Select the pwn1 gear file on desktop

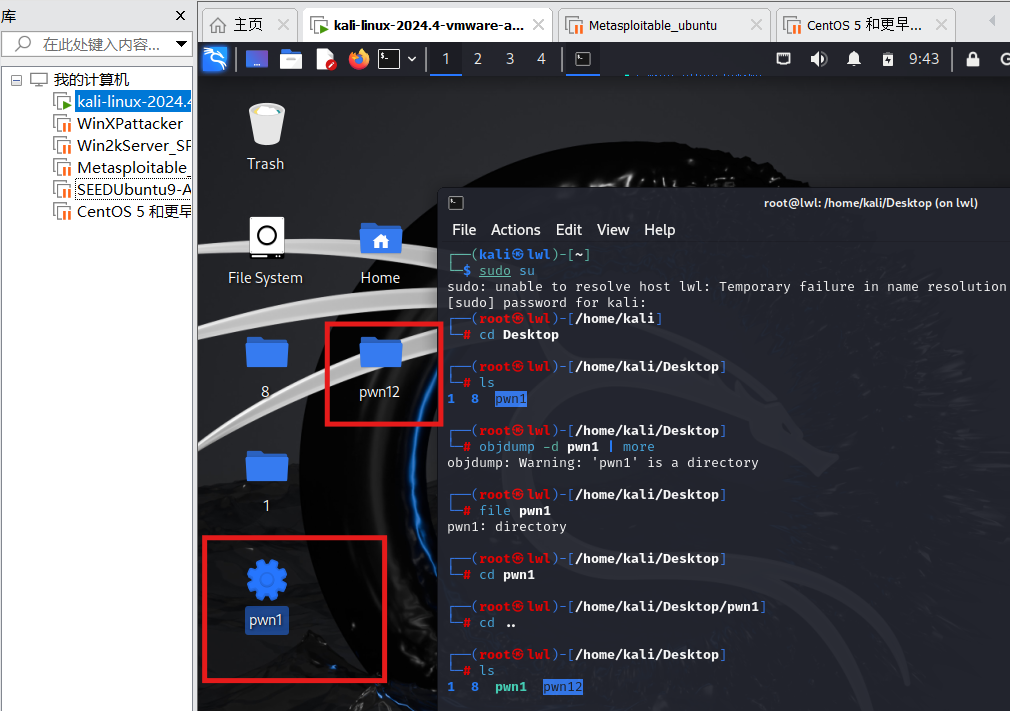267,596
